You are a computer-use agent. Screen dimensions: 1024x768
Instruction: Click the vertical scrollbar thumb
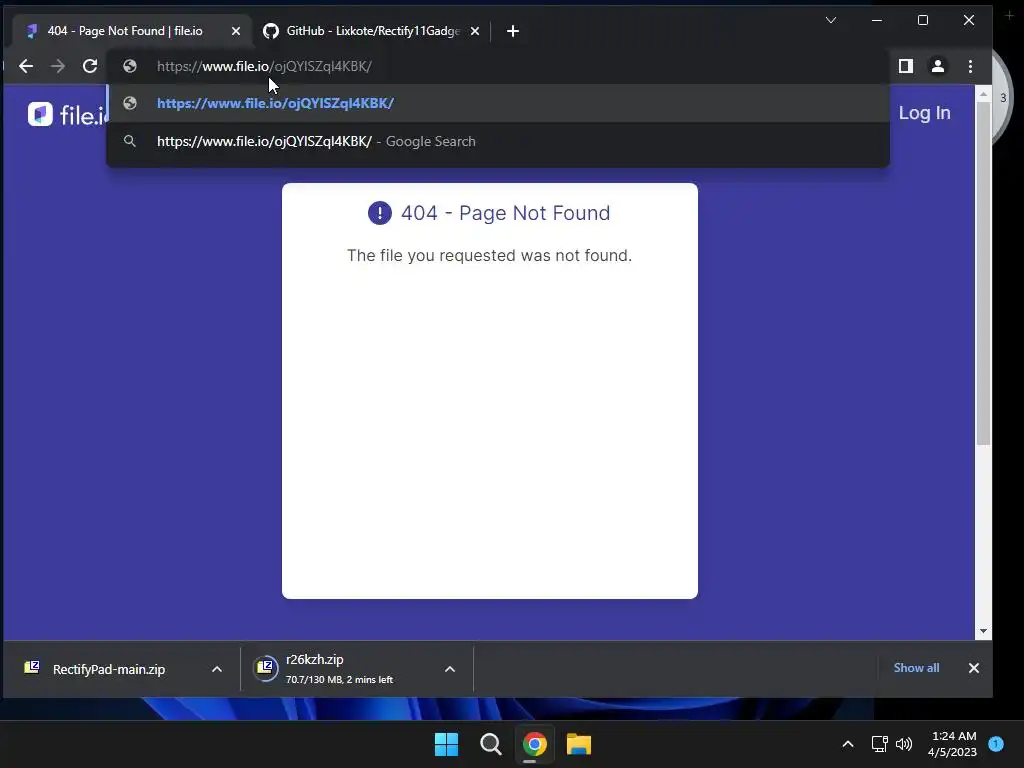(x=984, y=273)
